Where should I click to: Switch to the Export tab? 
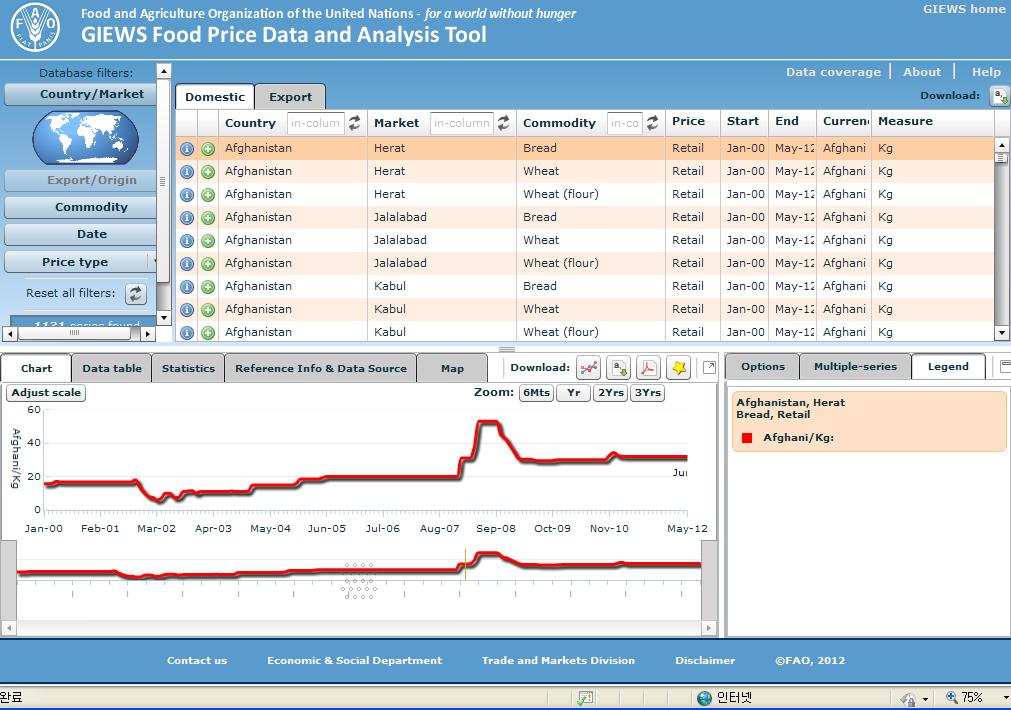pyautogui.click(x=290, y=97)
